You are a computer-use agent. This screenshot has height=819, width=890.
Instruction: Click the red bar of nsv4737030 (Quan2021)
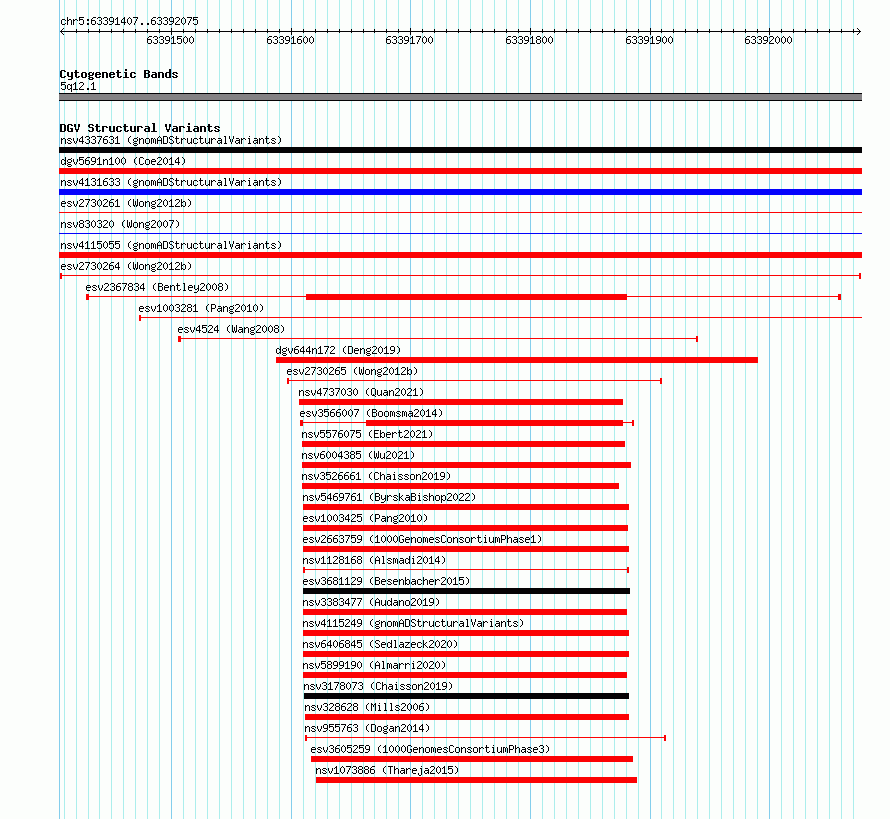461,402
